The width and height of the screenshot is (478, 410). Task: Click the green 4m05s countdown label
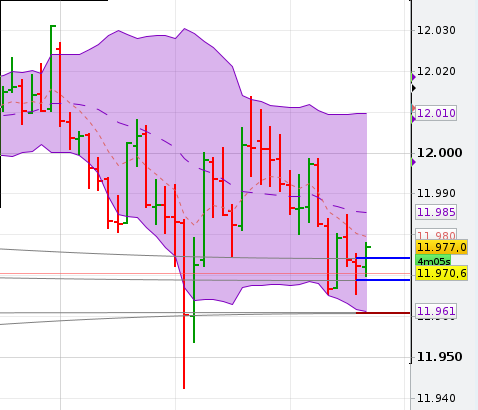click(x=433, y=261)
